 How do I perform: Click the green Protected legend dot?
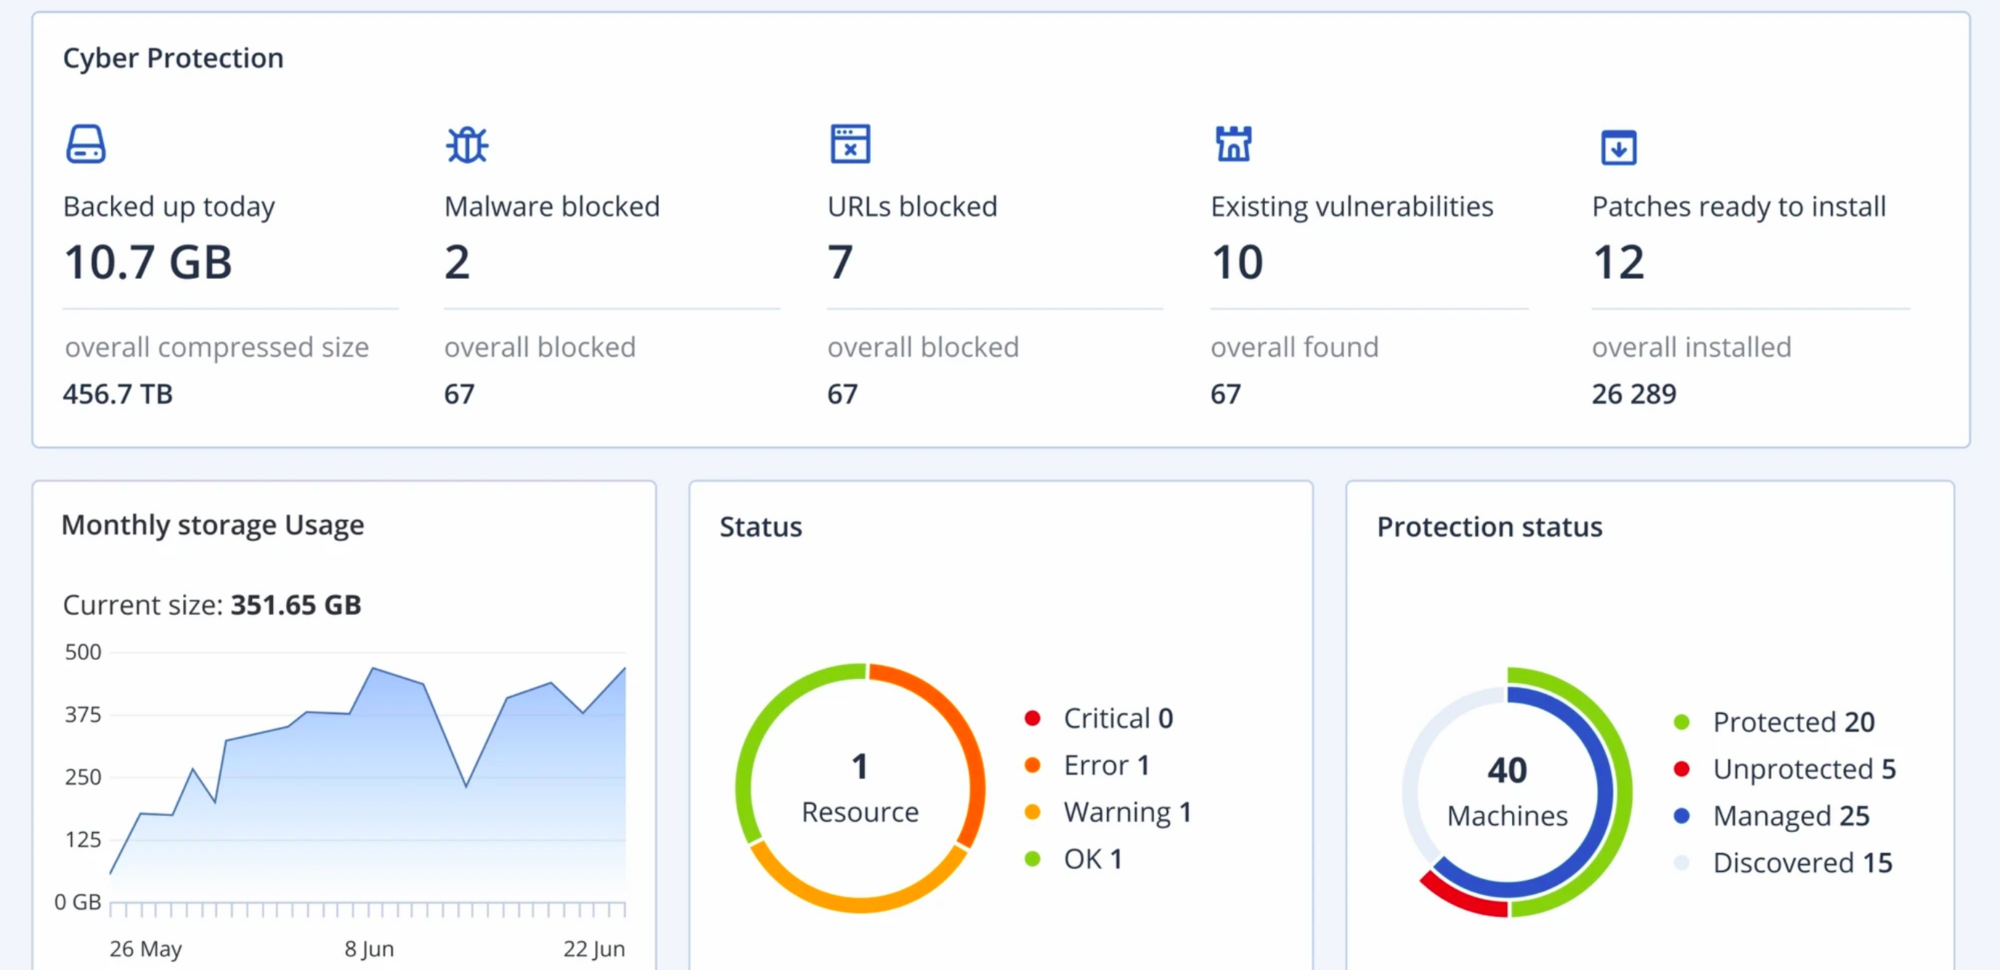pyautogui.click(x=1682, y=722)
